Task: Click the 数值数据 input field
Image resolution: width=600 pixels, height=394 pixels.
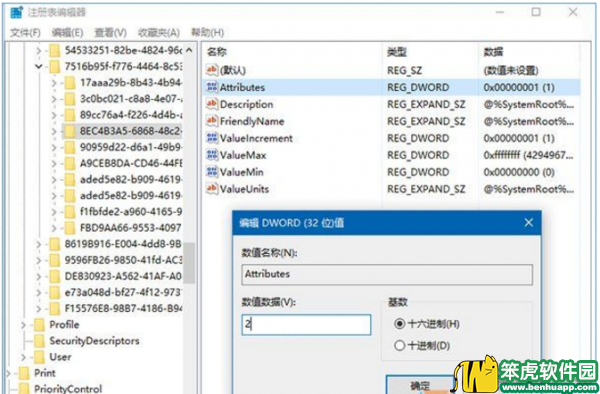Action: [306, 325]
